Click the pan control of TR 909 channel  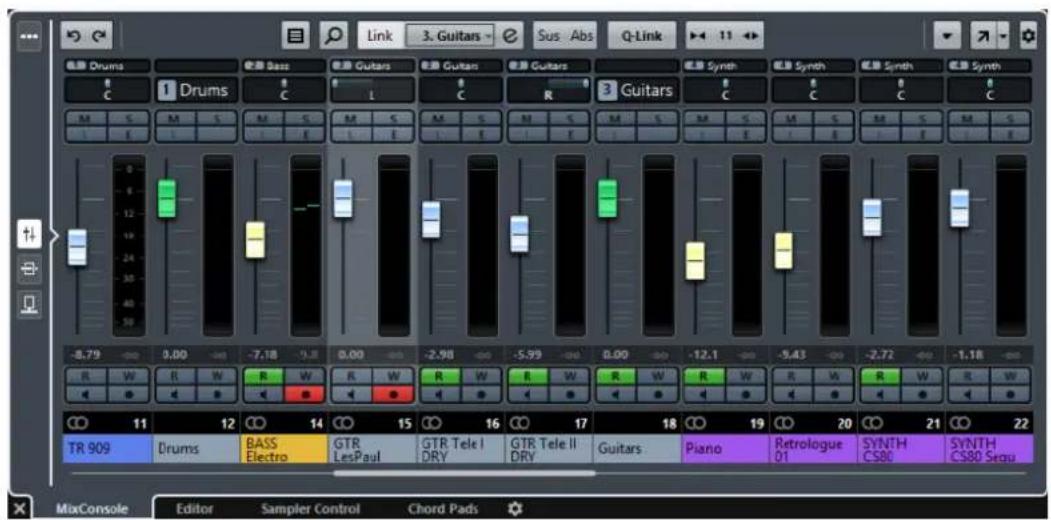[x=109, y=90]
